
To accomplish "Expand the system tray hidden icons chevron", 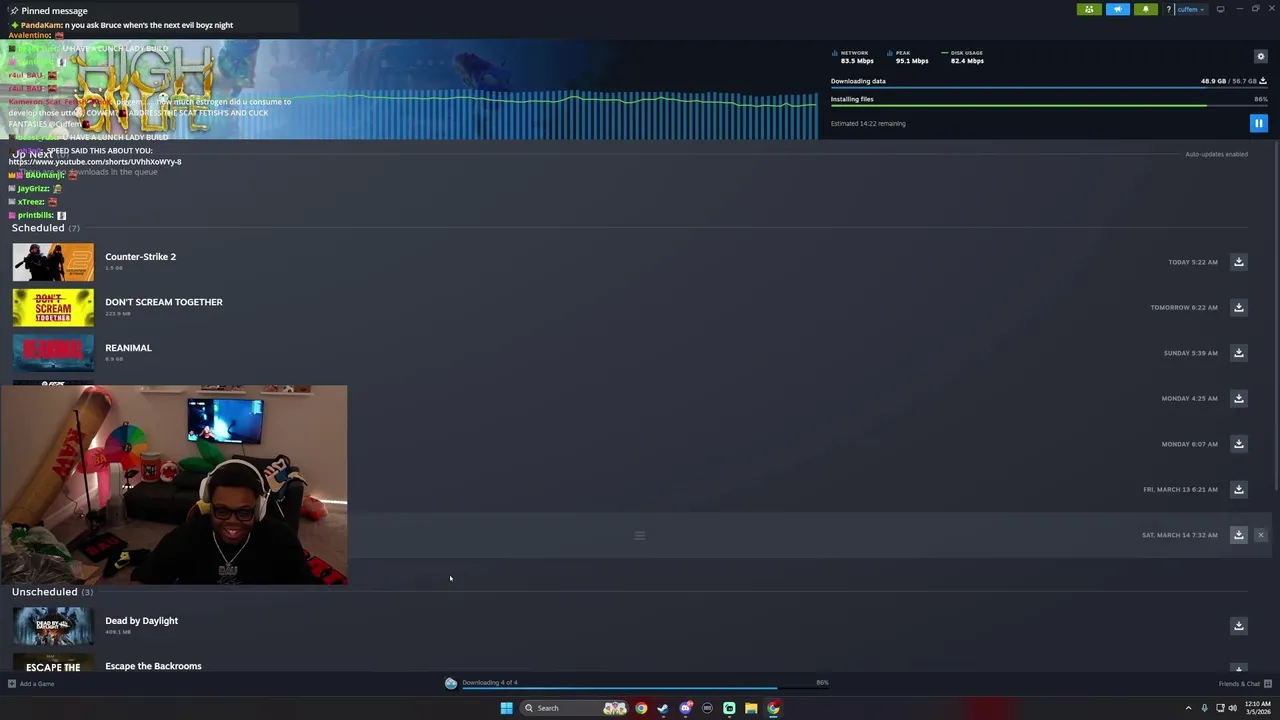I will click(x=1188, y=708).
